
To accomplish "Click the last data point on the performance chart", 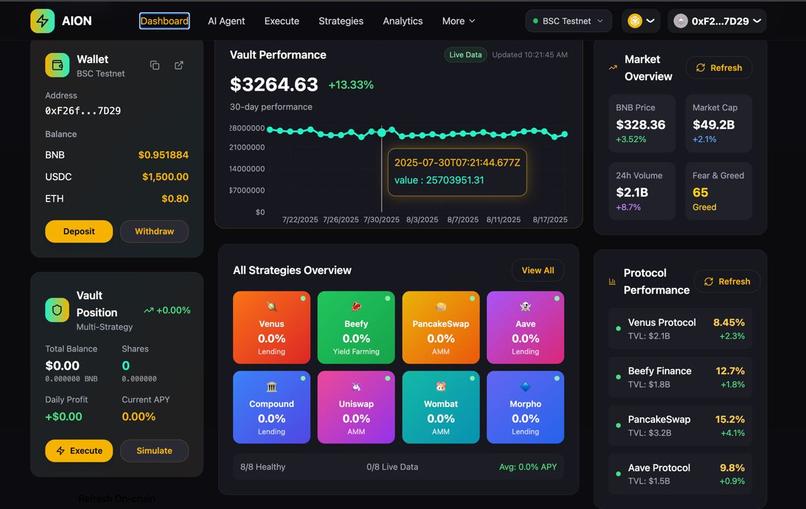I will pos(564,134).
